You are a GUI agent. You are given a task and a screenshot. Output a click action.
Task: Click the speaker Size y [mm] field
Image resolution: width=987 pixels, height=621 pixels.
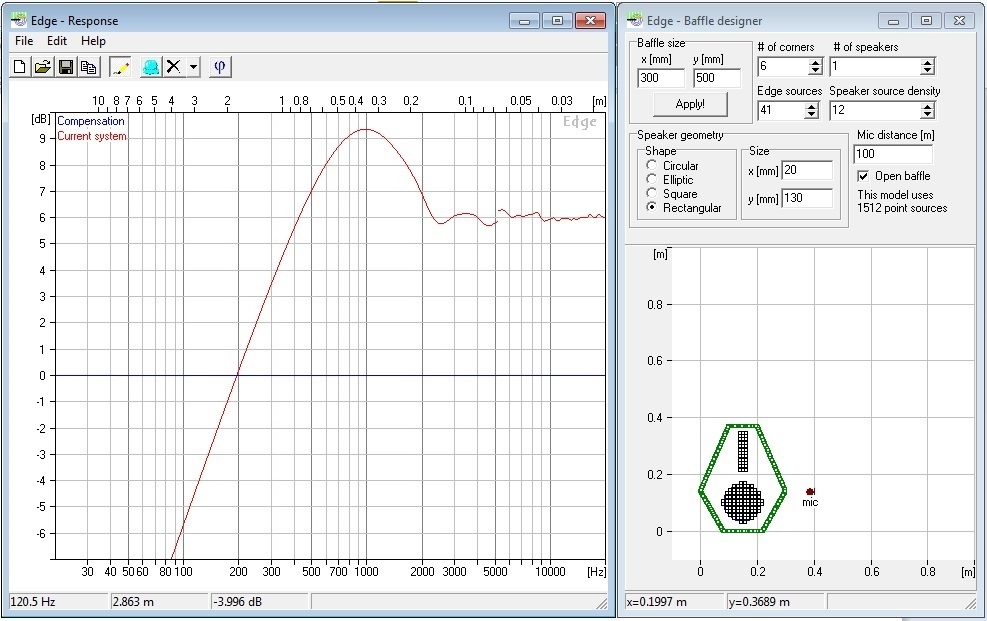807,198
